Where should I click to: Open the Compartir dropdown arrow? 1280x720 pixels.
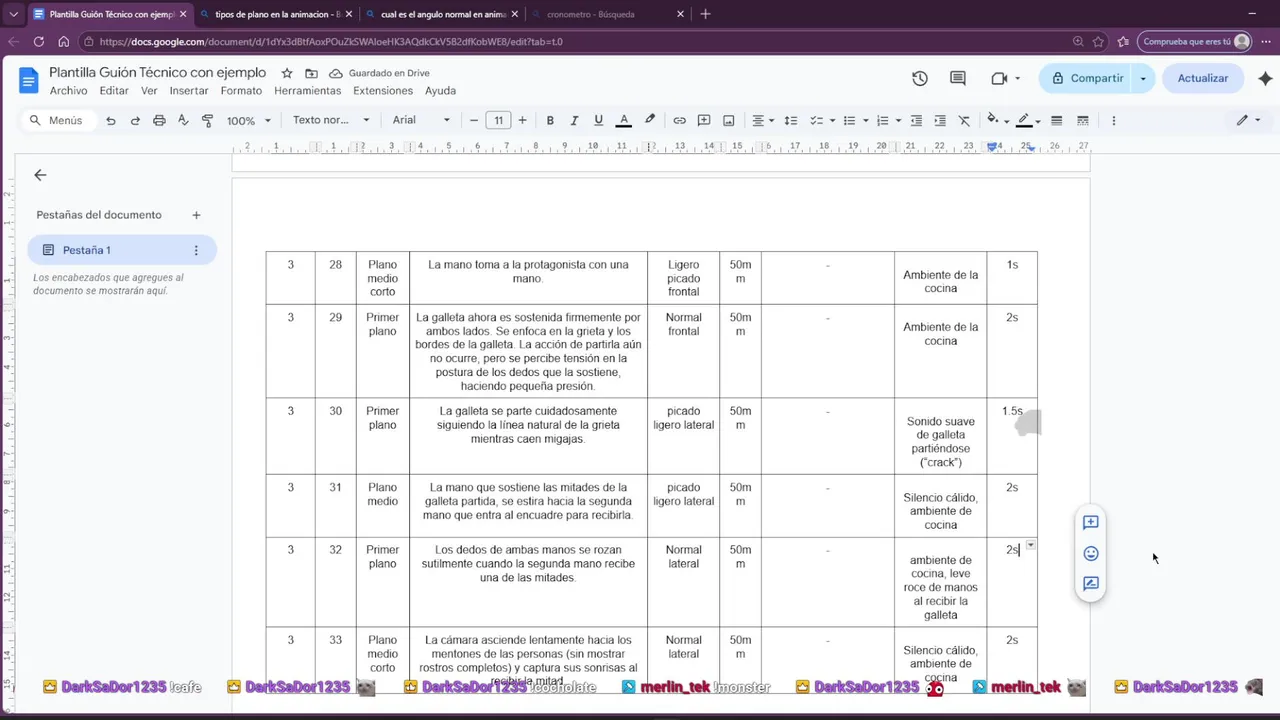point(1143,78)
